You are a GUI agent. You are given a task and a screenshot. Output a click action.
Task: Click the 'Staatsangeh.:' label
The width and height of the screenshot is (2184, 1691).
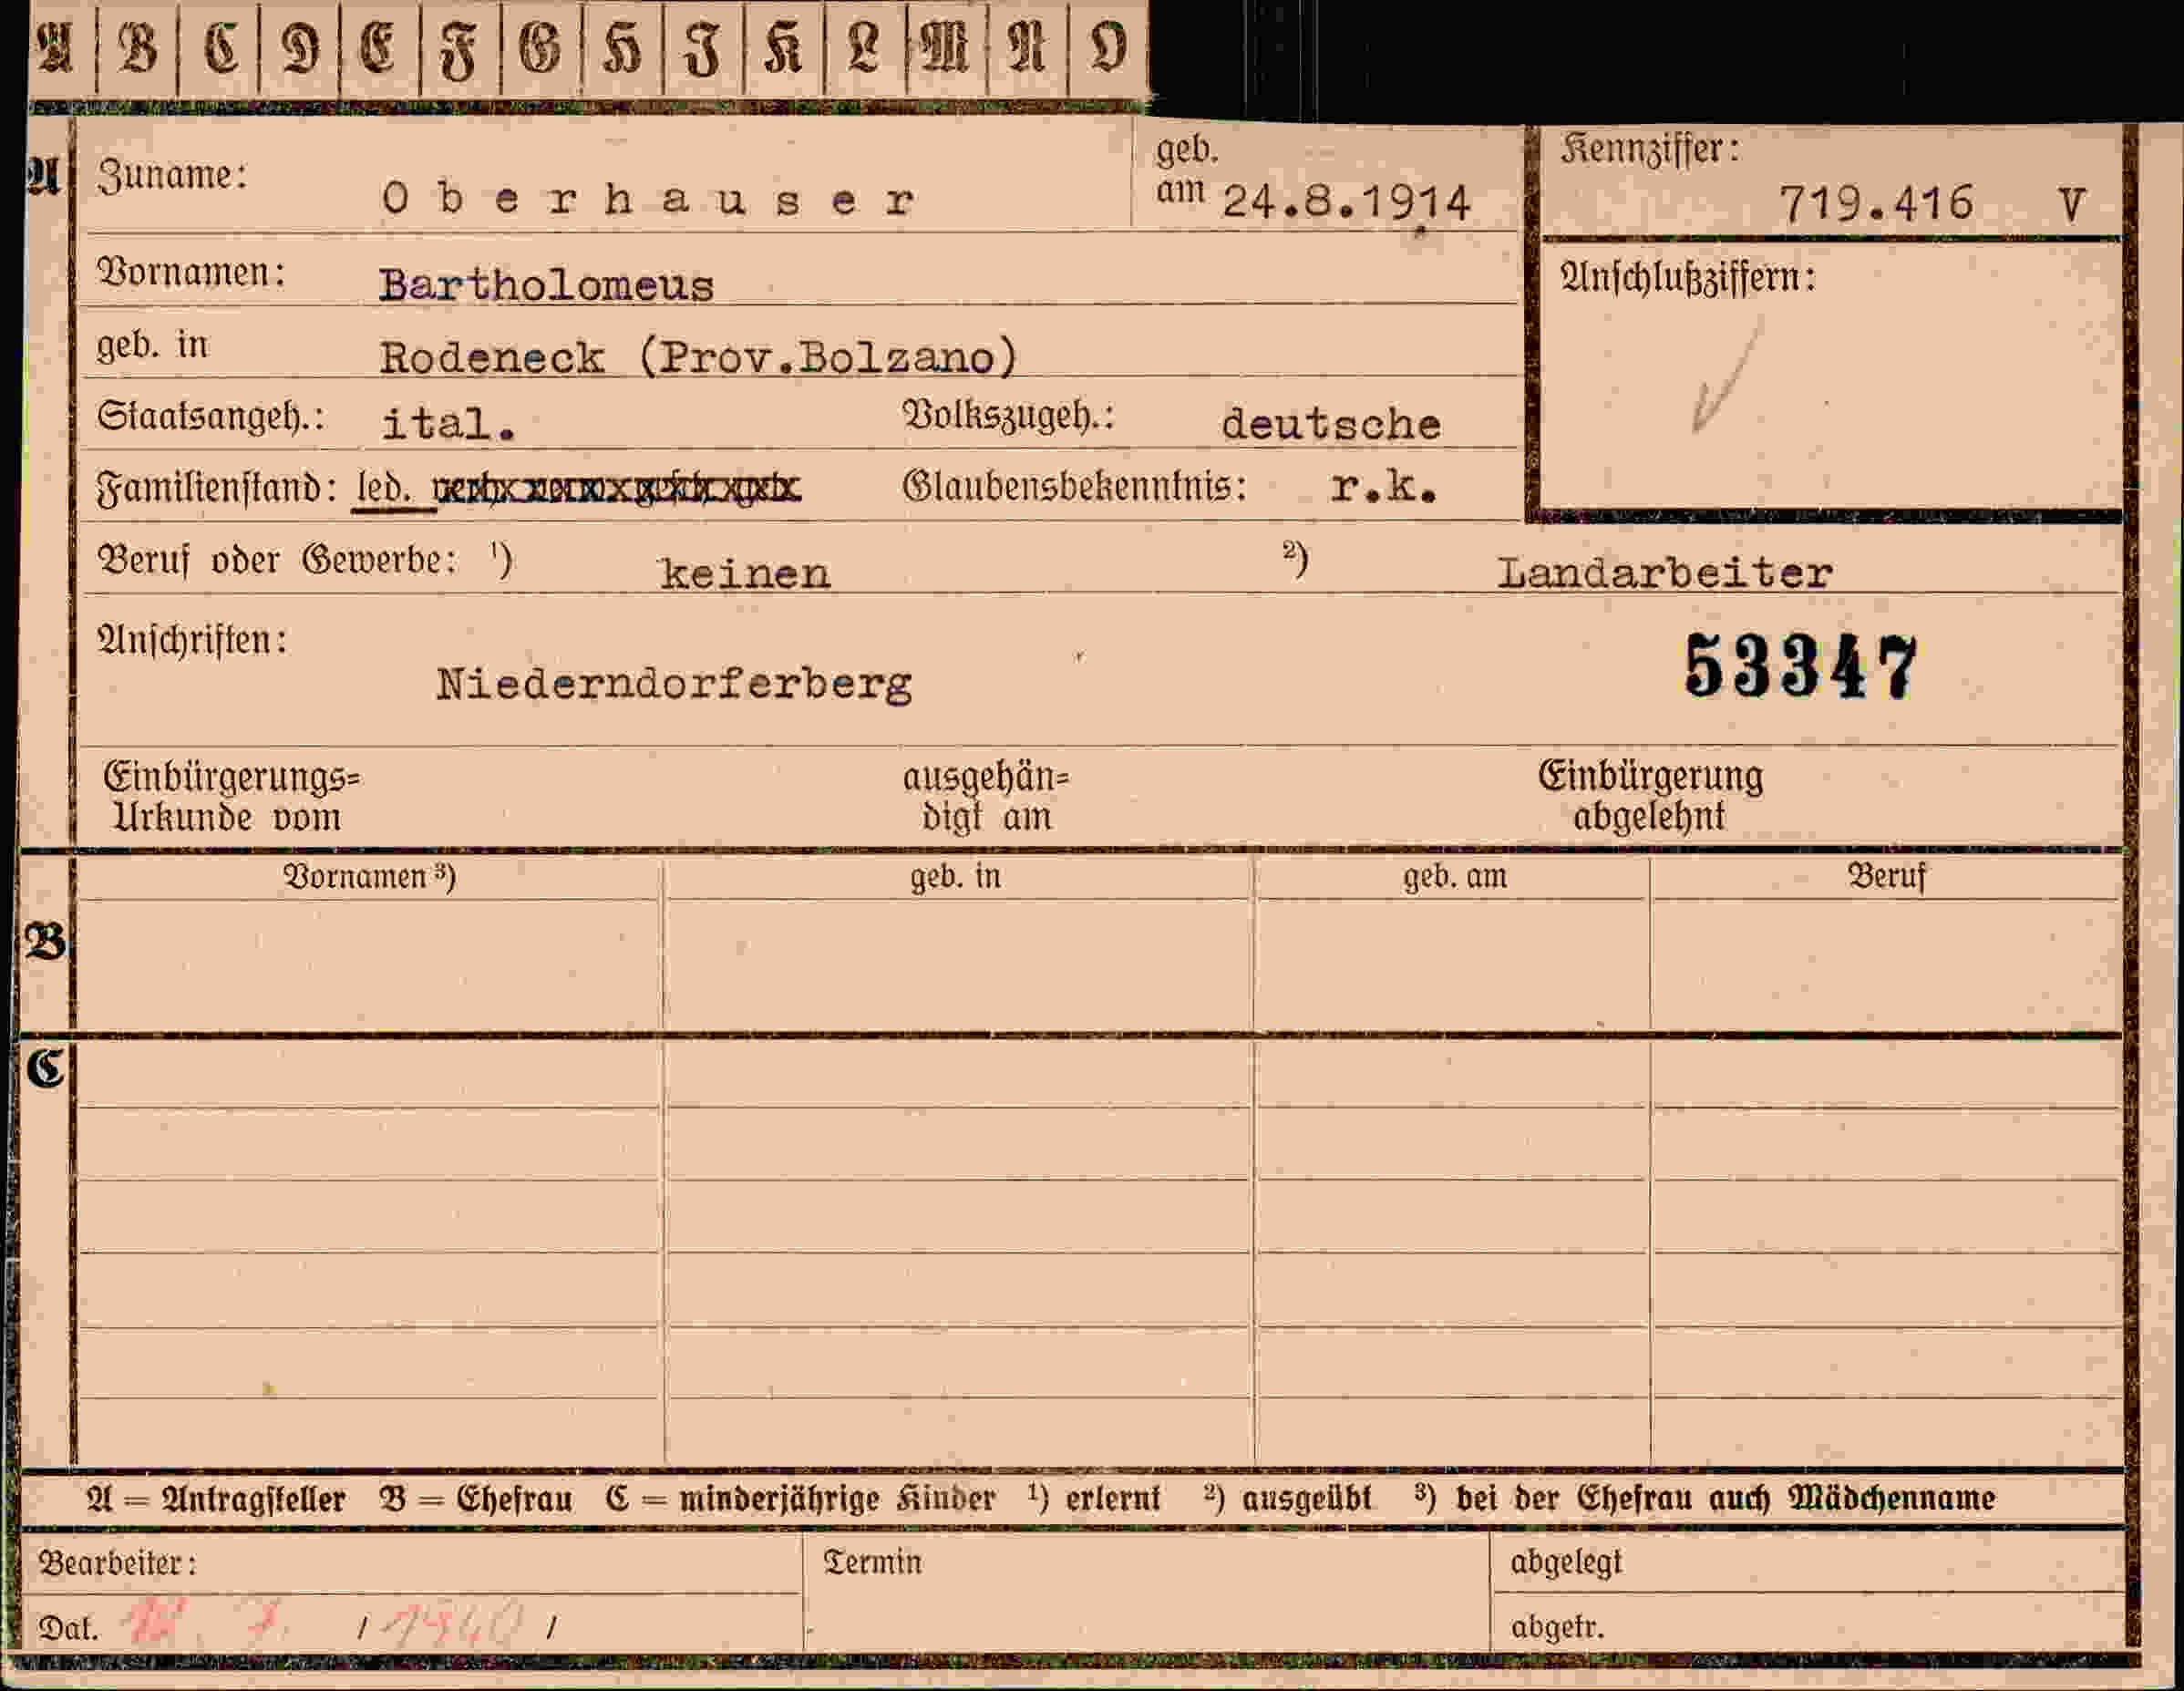(x=211, y=417)
